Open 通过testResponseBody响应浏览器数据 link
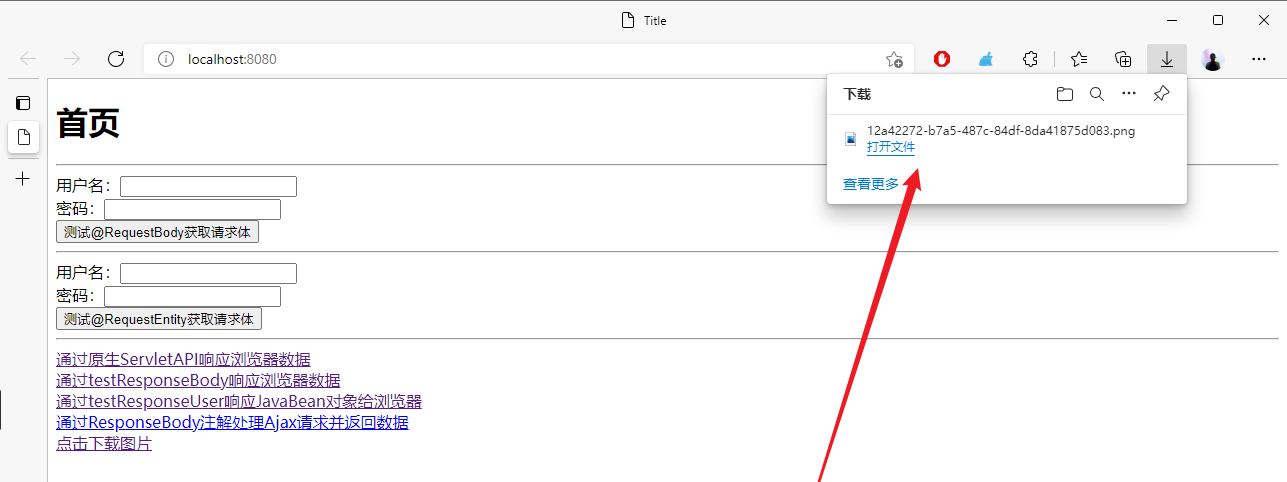The image size is (1287, 482). (x=198, y=381)
